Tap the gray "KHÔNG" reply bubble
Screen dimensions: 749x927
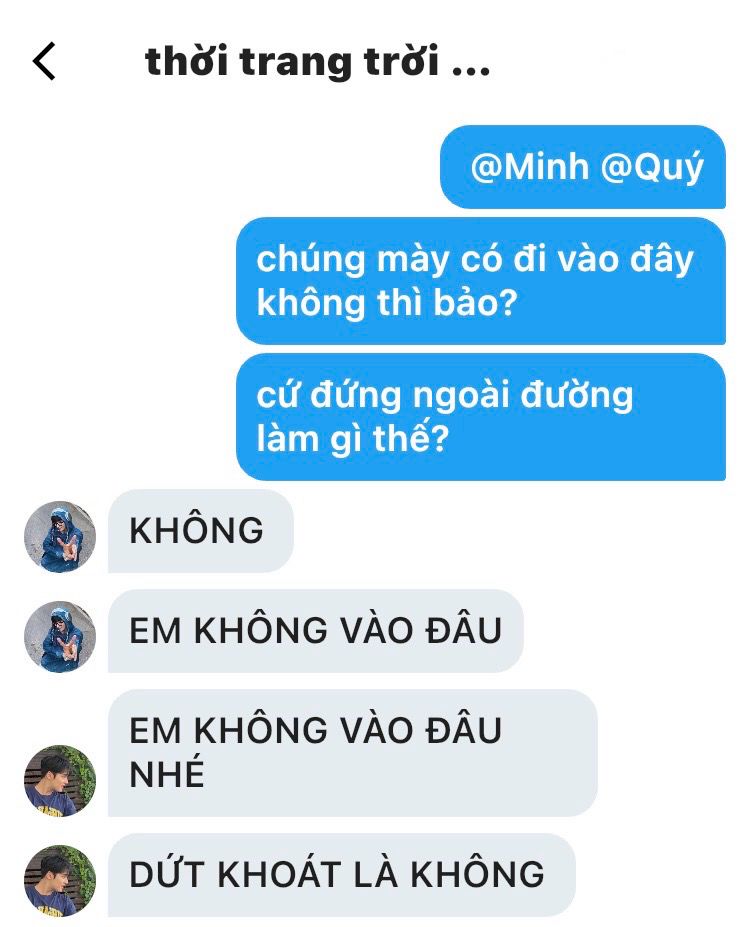(x=200, y=530)
